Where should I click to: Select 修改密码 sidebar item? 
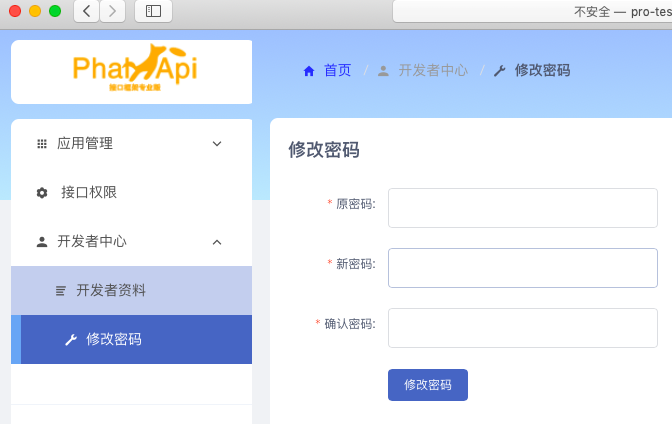coord(113,340)
